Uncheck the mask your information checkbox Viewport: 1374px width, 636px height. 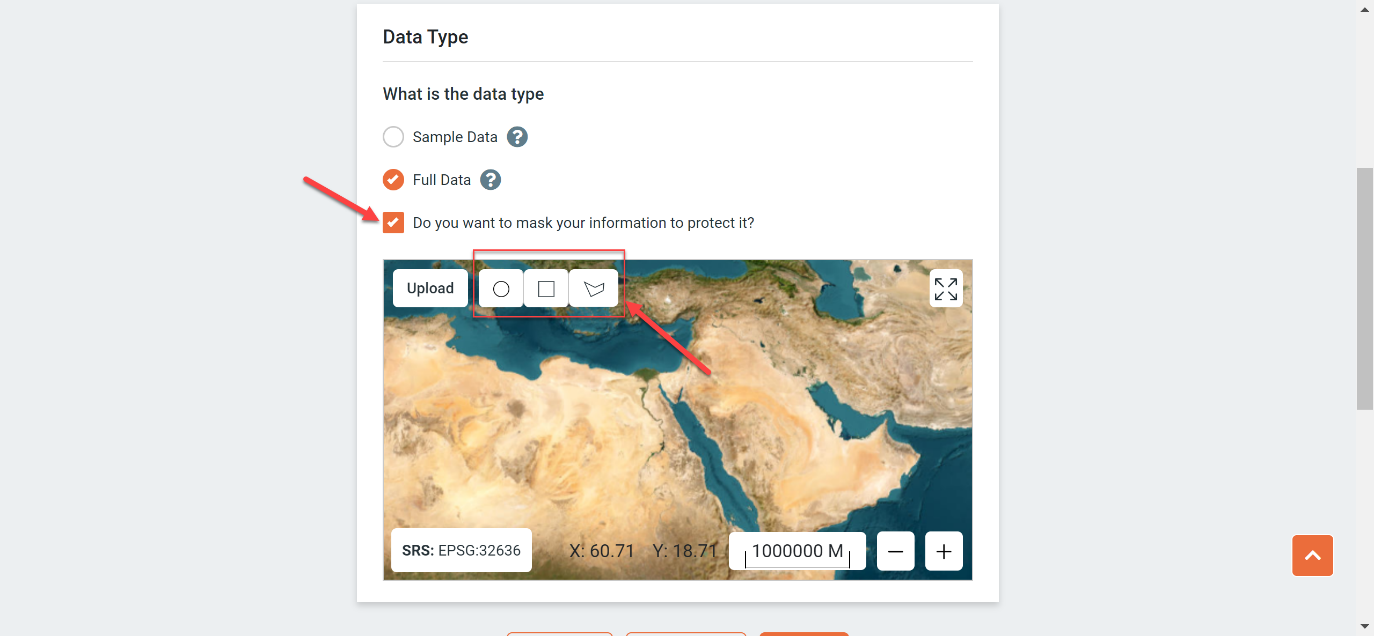[x=394, y=222]
